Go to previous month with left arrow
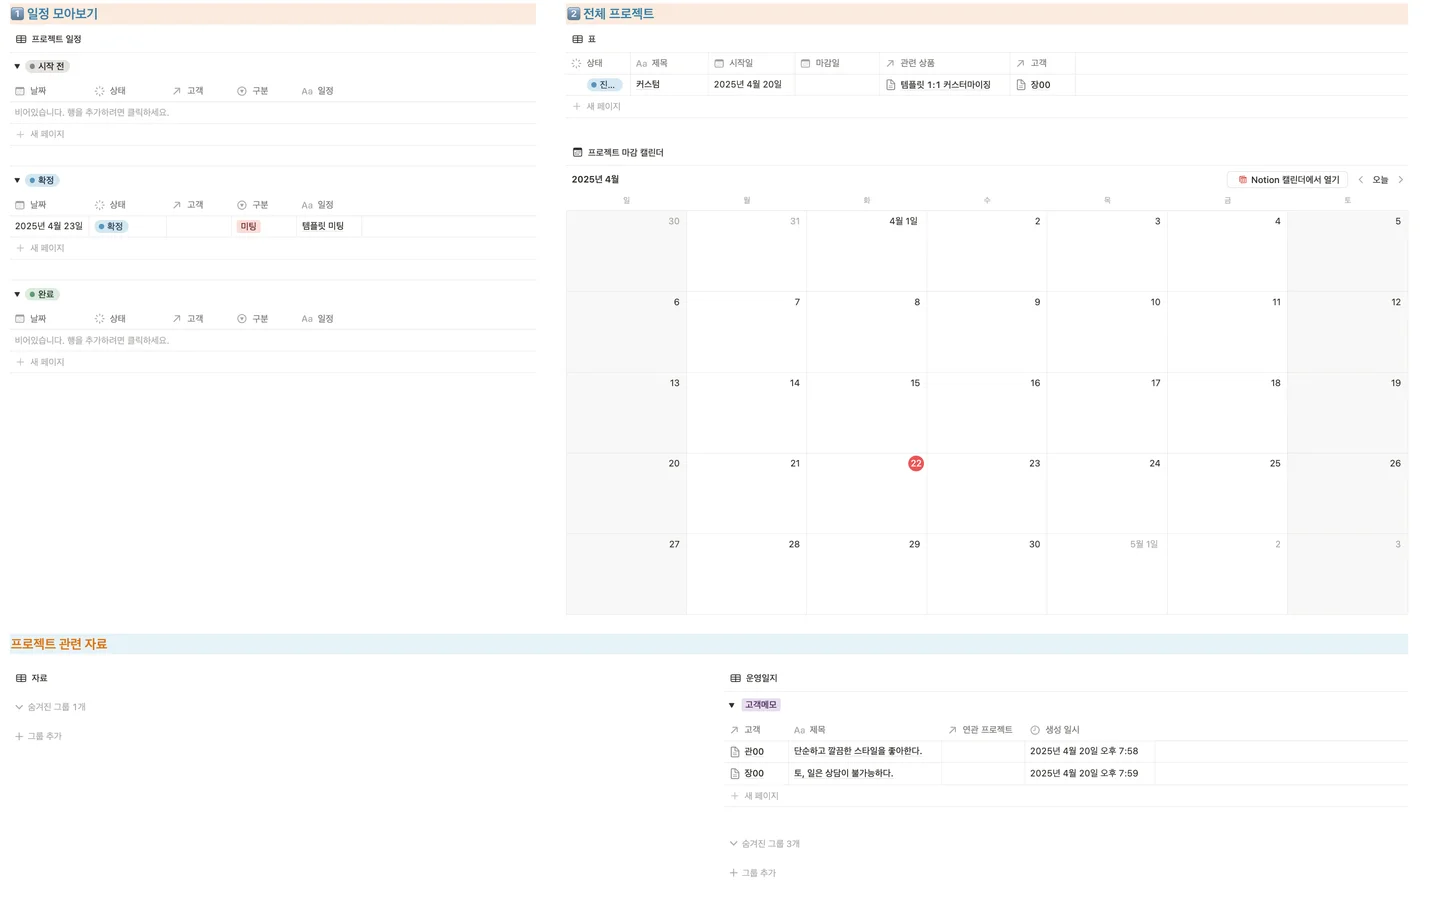Viewport: 1430px width, 921px height. 1360,180
